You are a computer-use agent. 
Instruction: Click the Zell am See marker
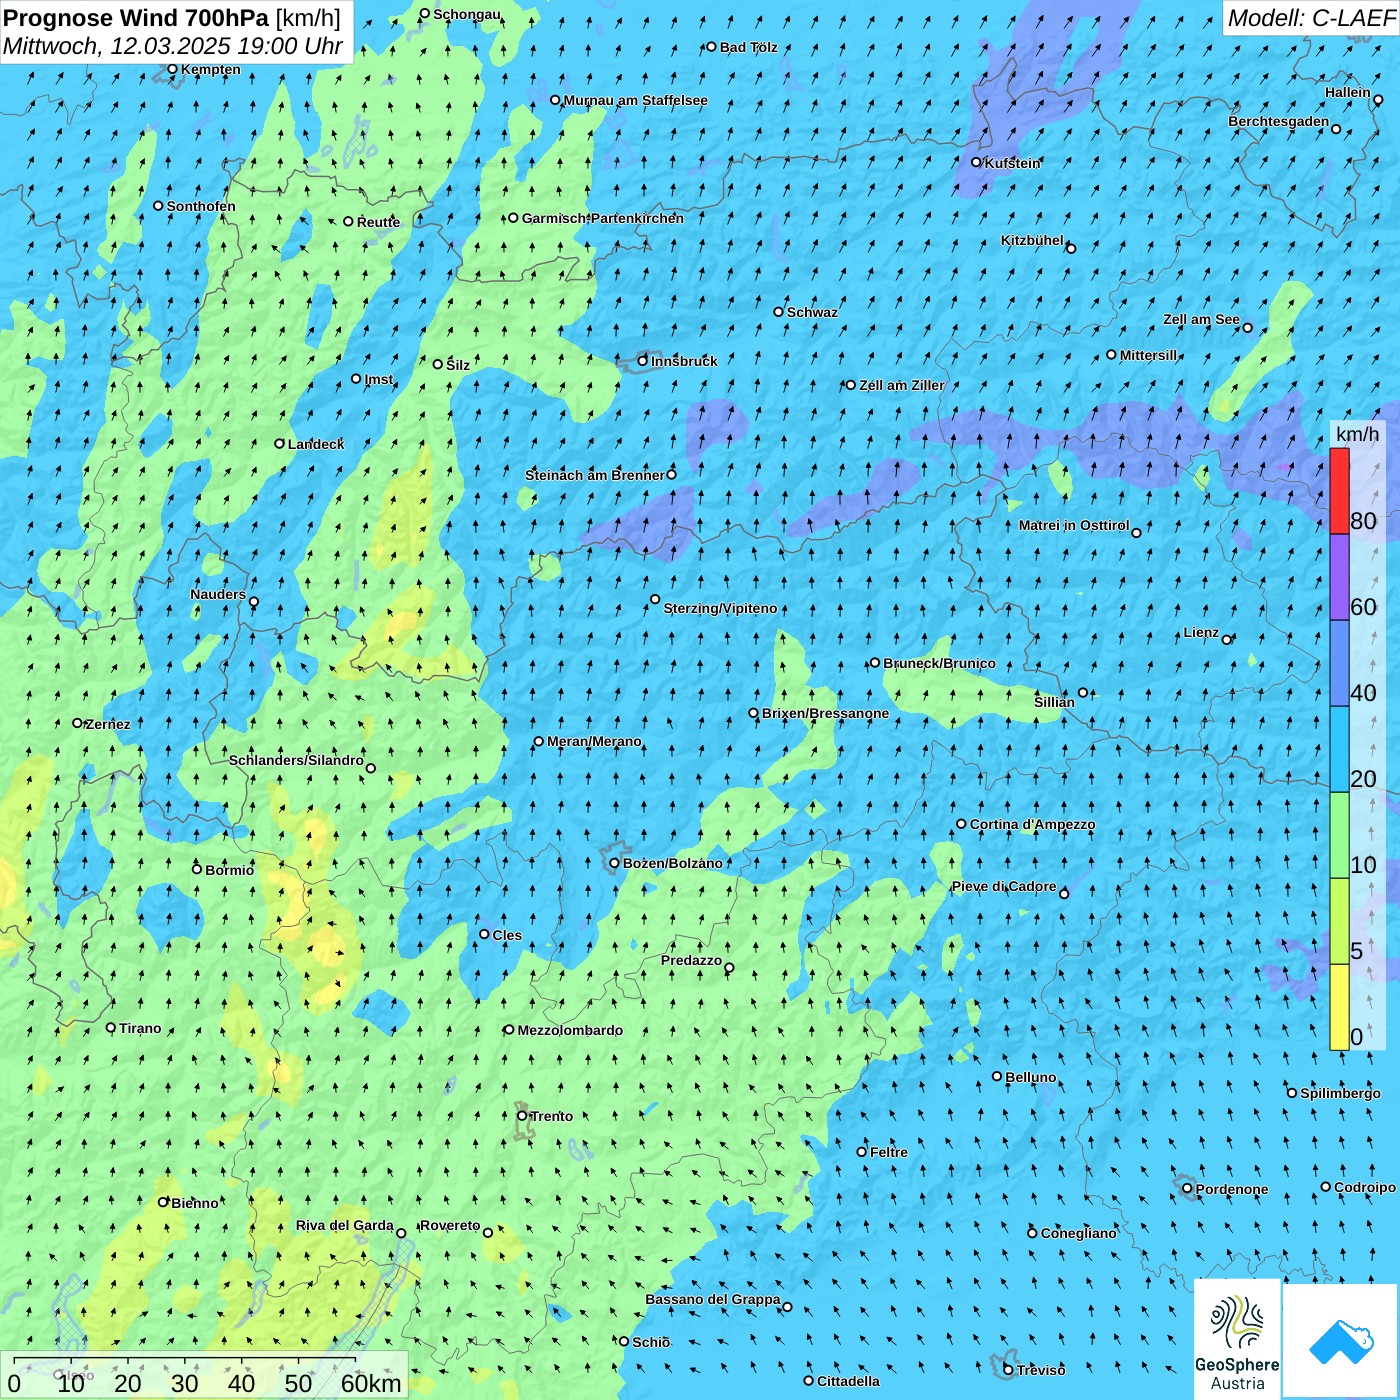click(x=1247, y=327)
